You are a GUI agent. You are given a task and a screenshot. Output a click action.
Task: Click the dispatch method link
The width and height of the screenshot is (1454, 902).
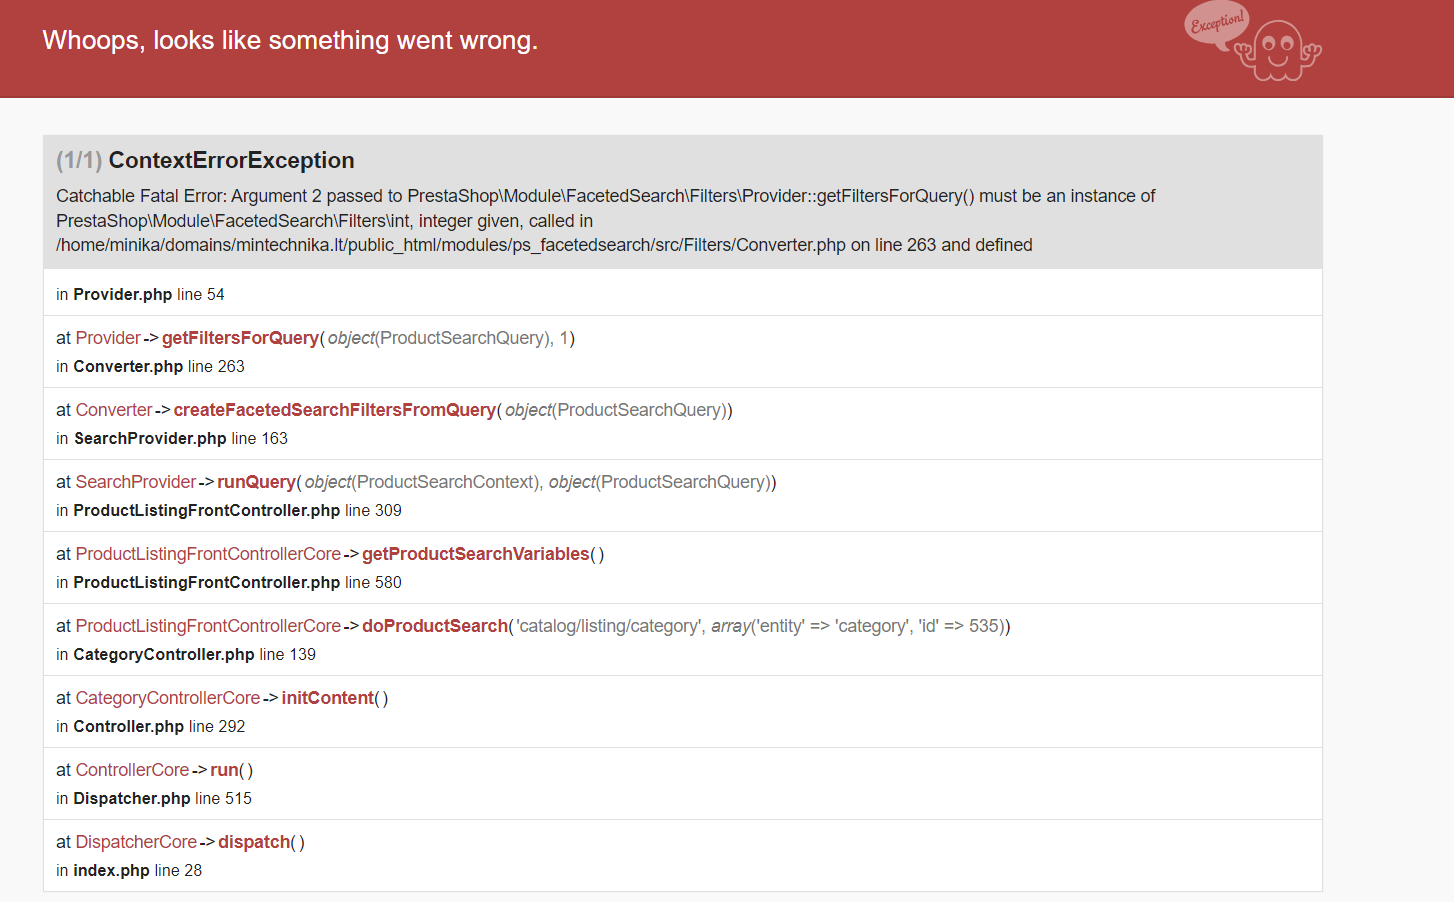coord(254,842)
